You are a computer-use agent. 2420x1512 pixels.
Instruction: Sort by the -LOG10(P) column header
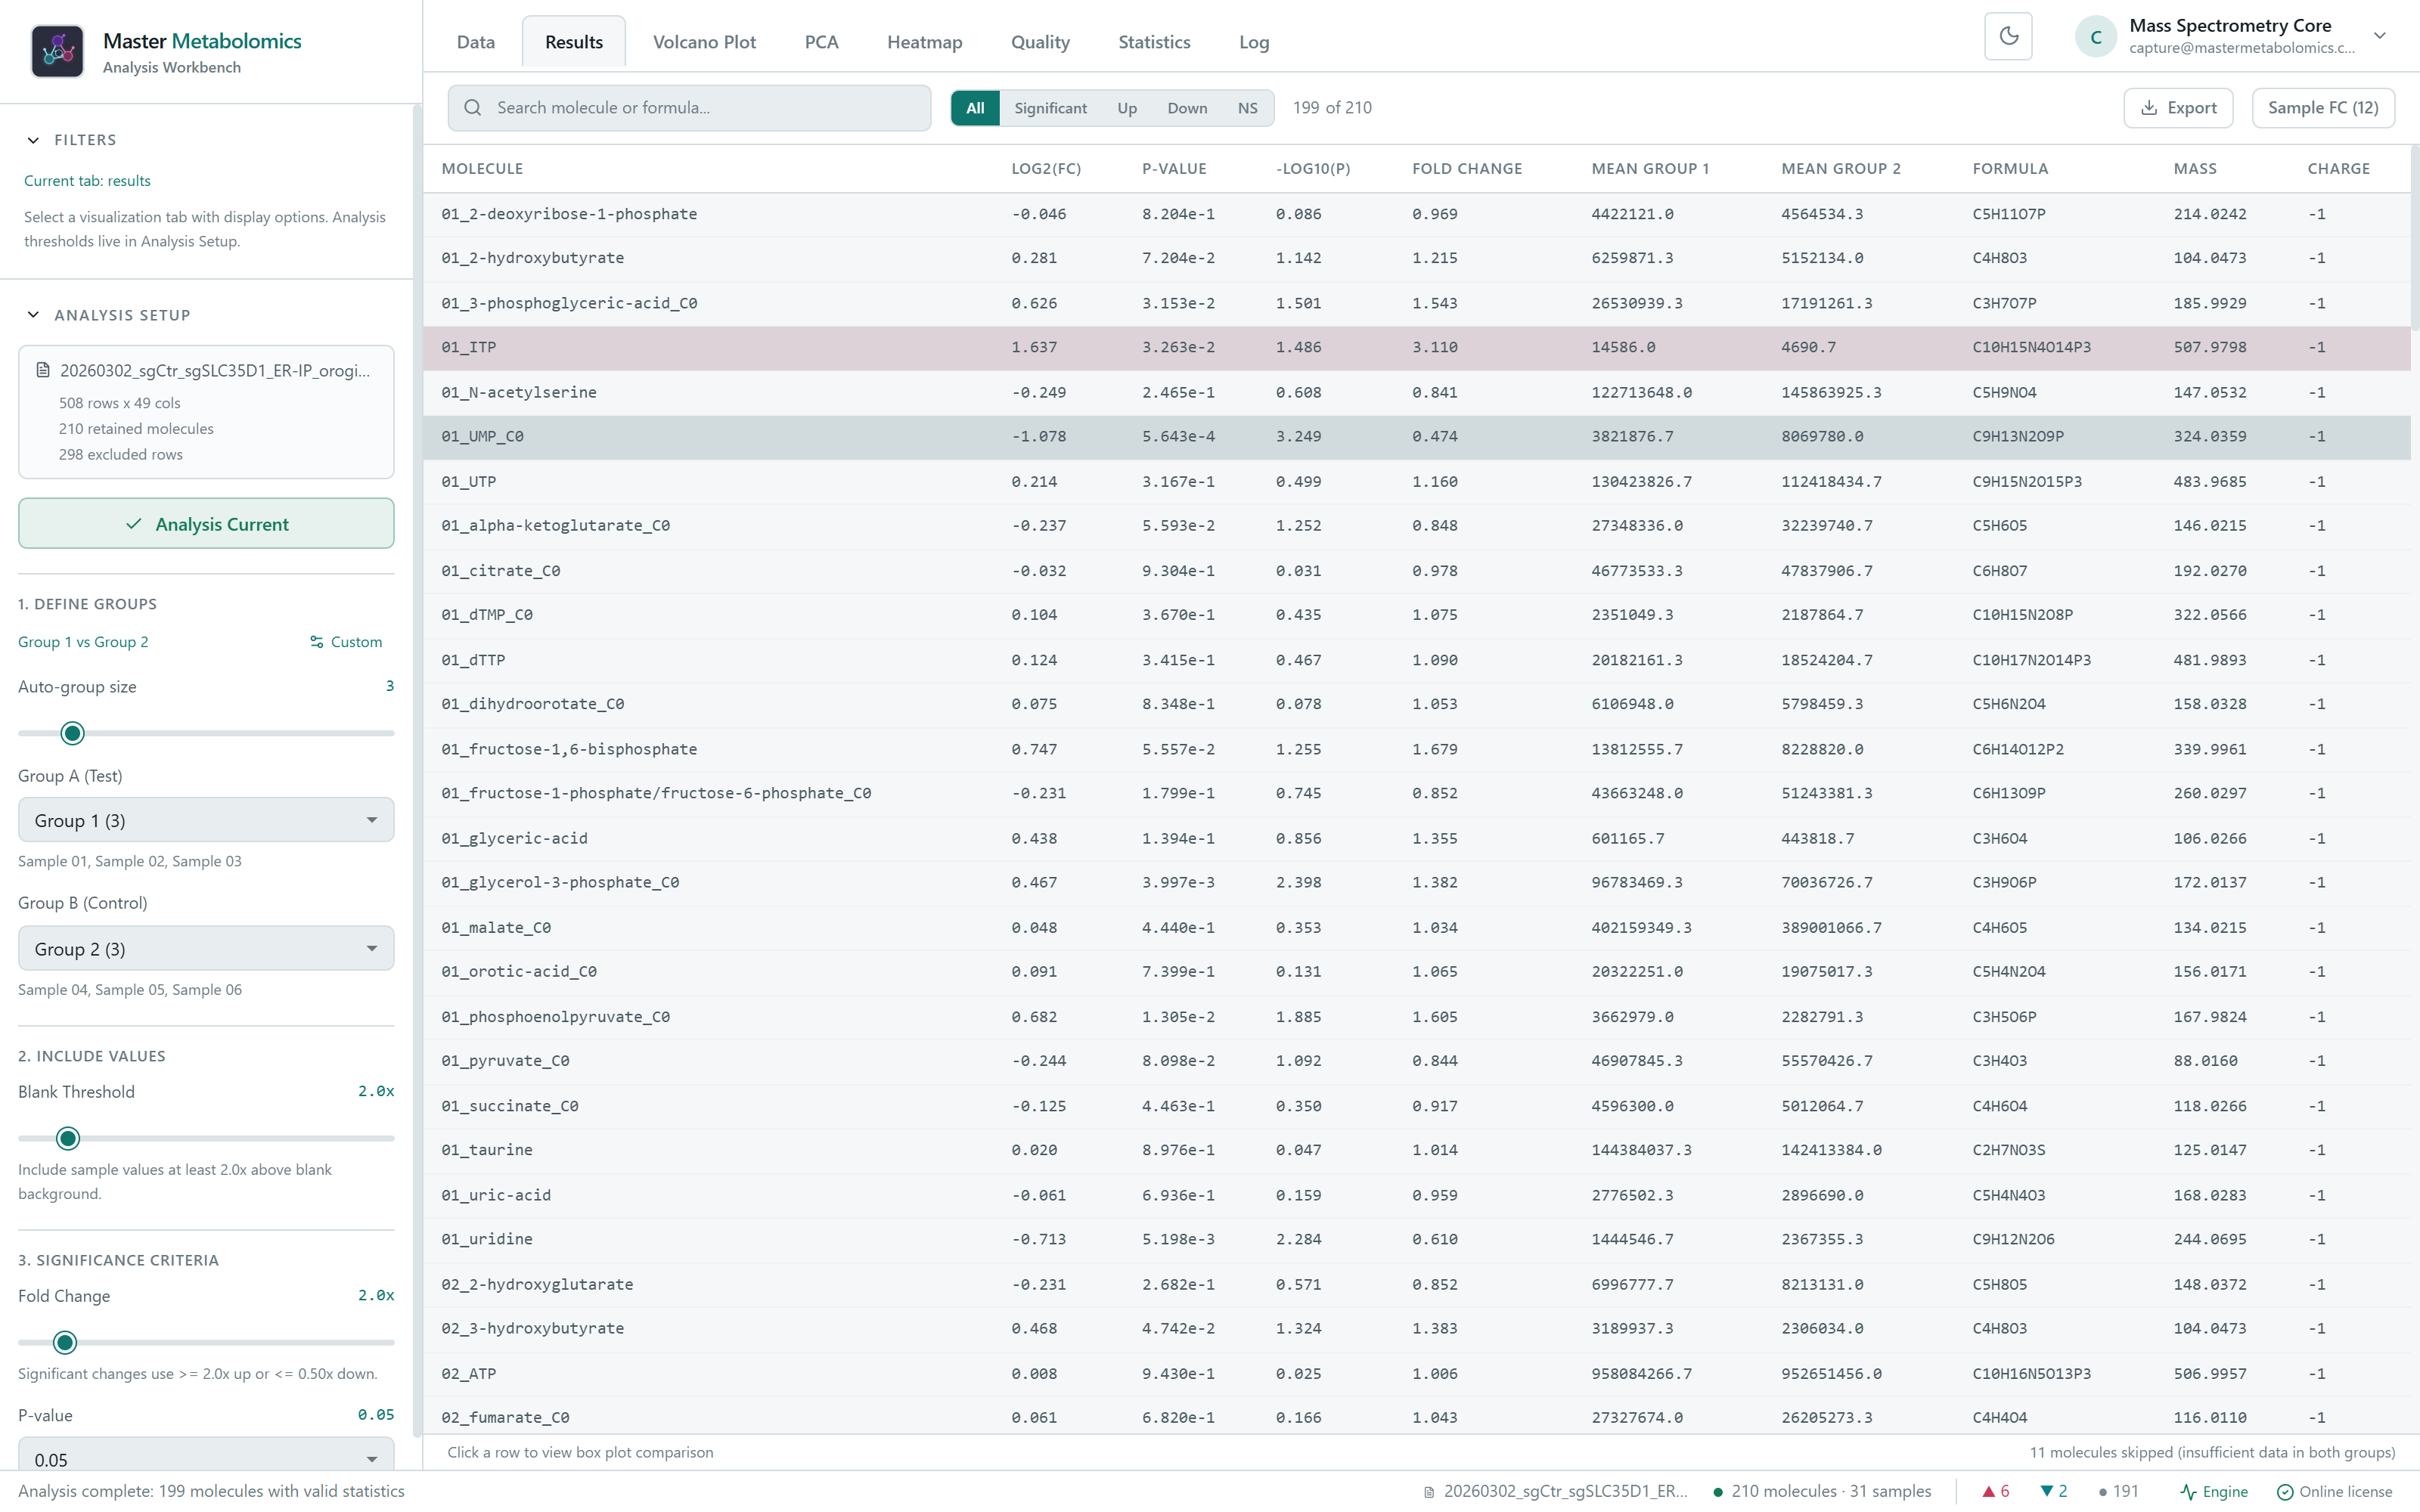pos(1313,169)
